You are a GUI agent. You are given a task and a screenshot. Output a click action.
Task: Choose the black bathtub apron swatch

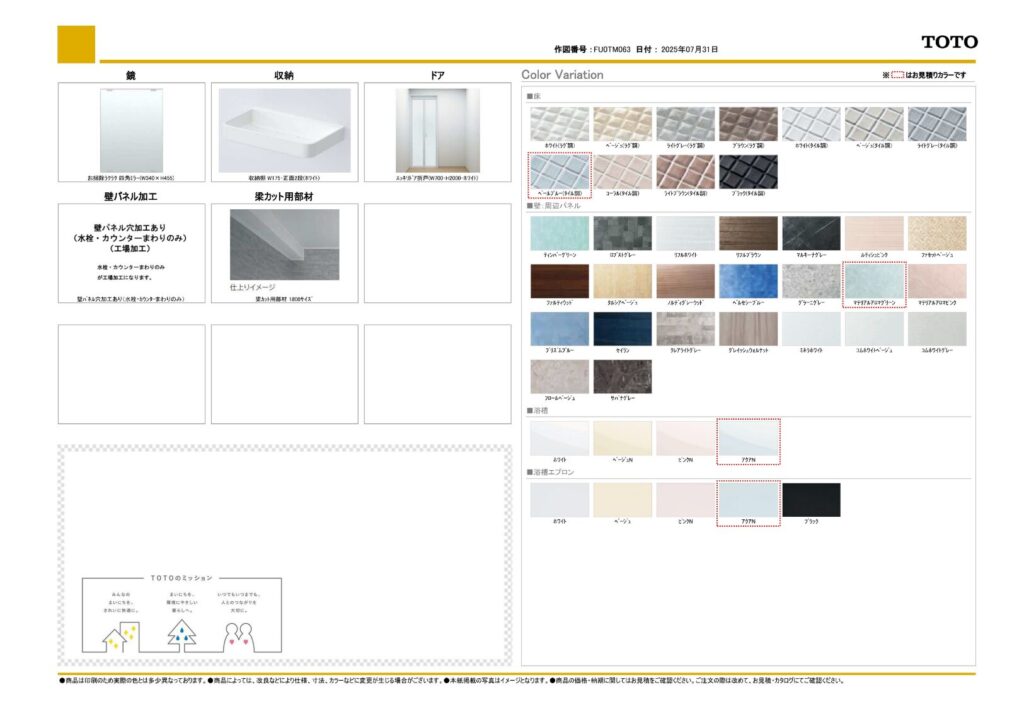click(x=811, y=500)
